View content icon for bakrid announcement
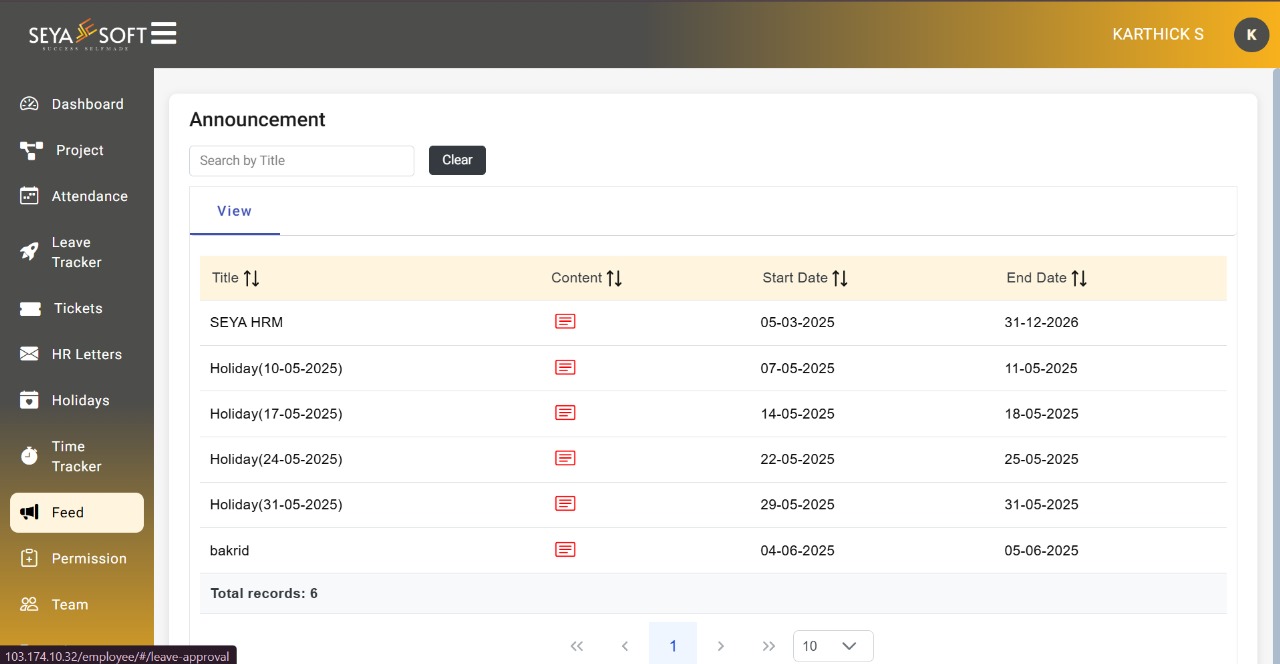Viewport: 1280px width, 664px height. pos(565,549)
